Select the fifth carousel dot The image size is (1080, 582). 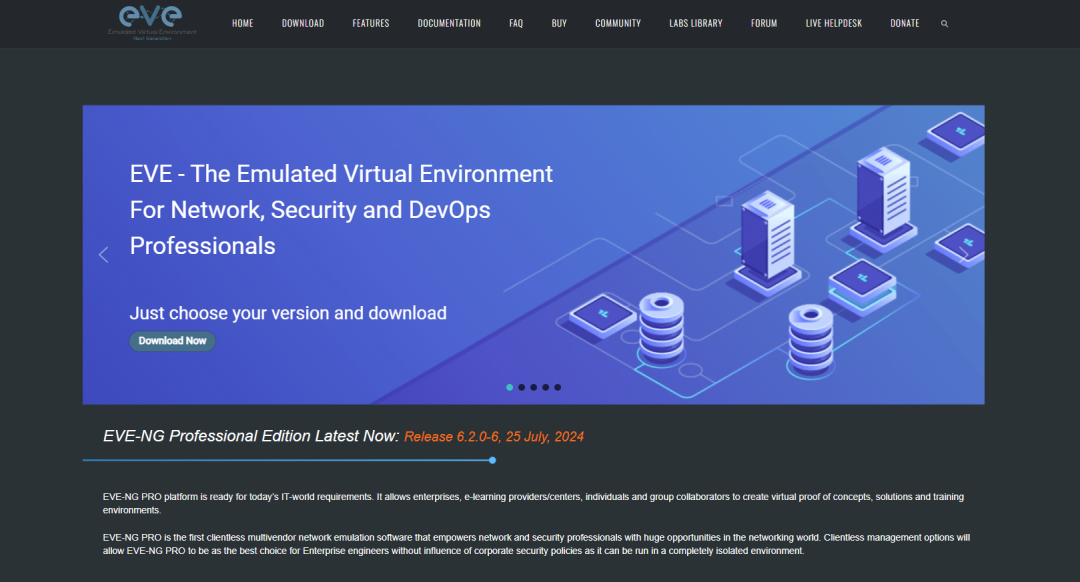coord(558,387)
